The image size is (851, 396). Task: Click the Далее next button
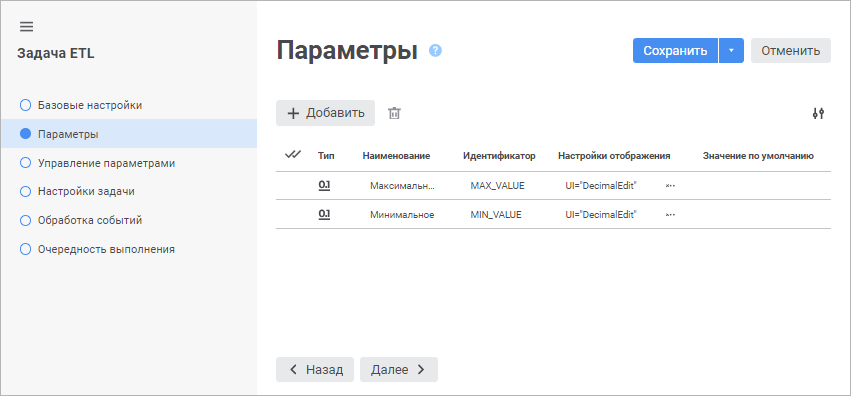point(399,369)
